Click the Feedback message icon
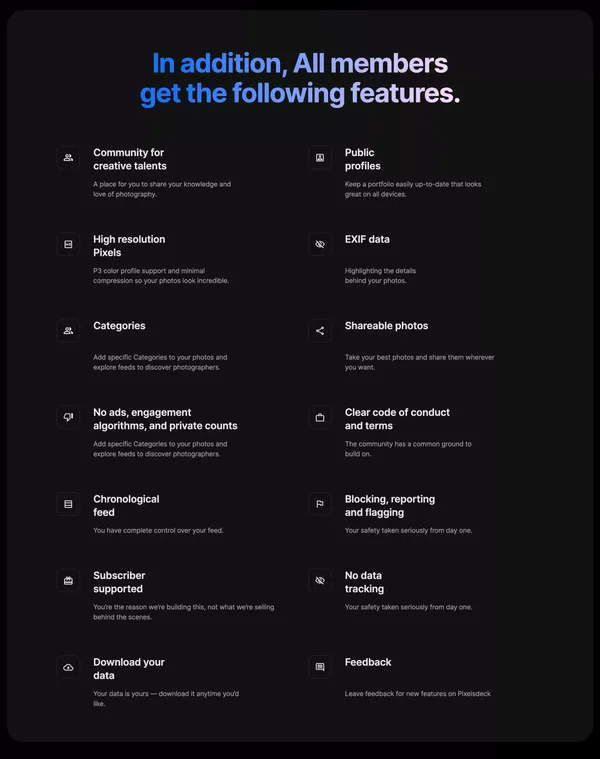 (320, 667)
